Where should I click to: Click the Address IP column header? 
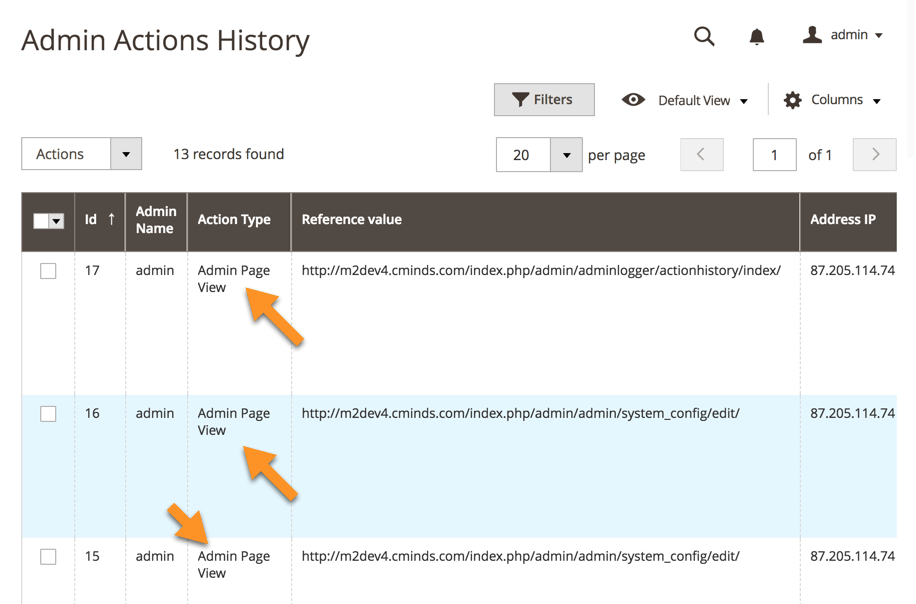[x=842, y=220]
